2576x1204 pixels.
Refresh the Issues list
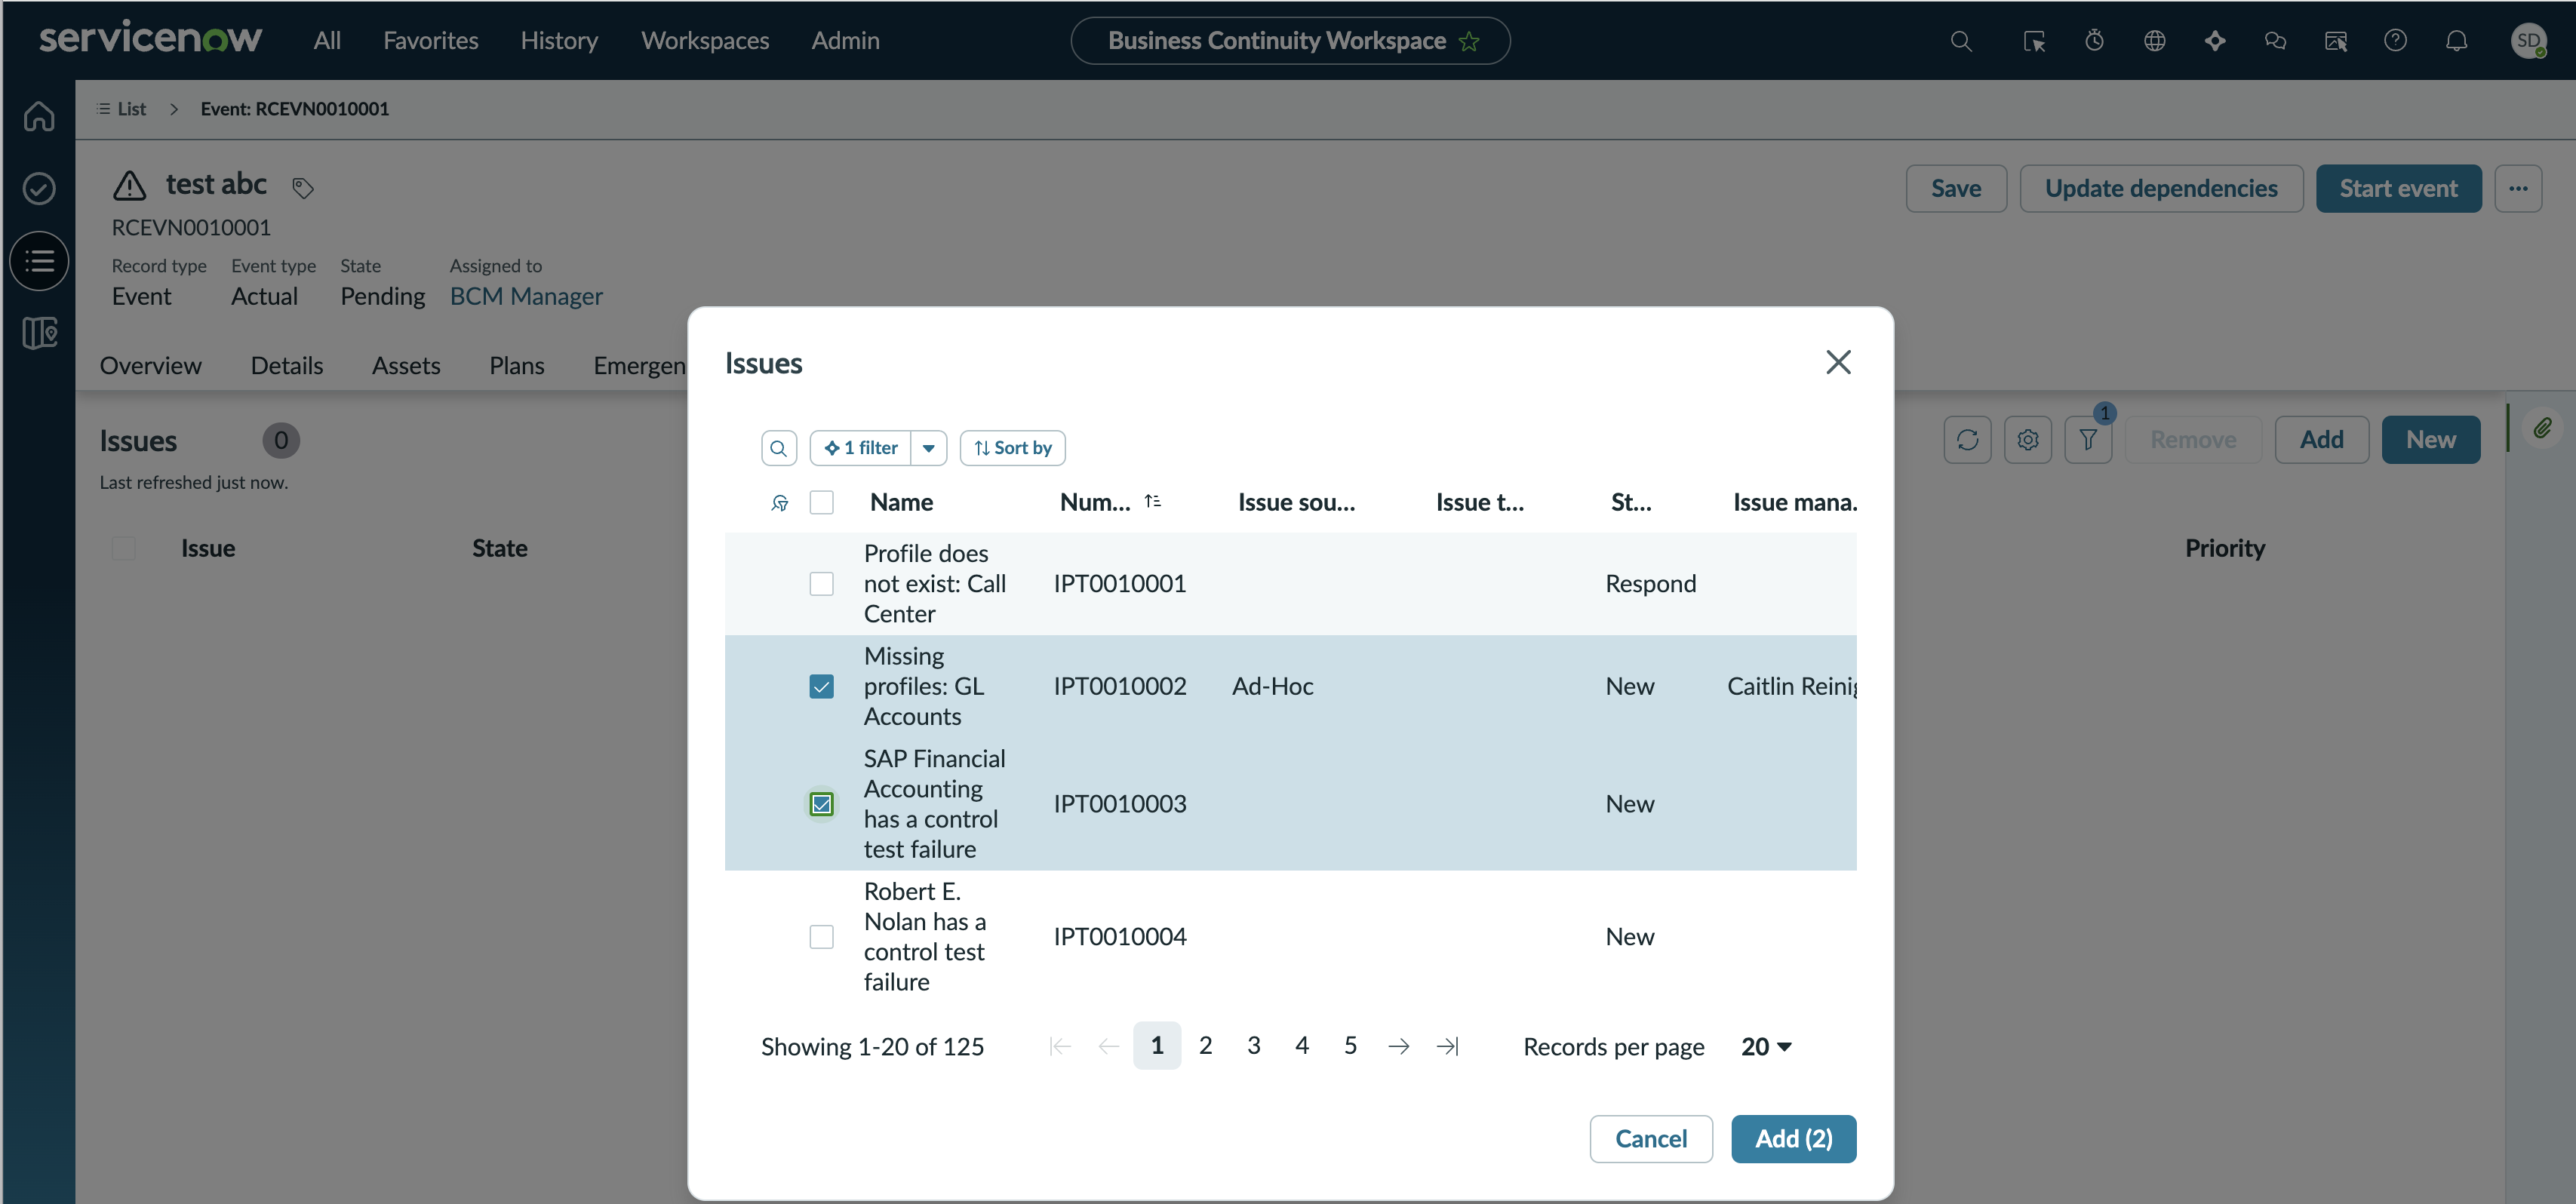pyautogui.click(x=1967, y=440)
